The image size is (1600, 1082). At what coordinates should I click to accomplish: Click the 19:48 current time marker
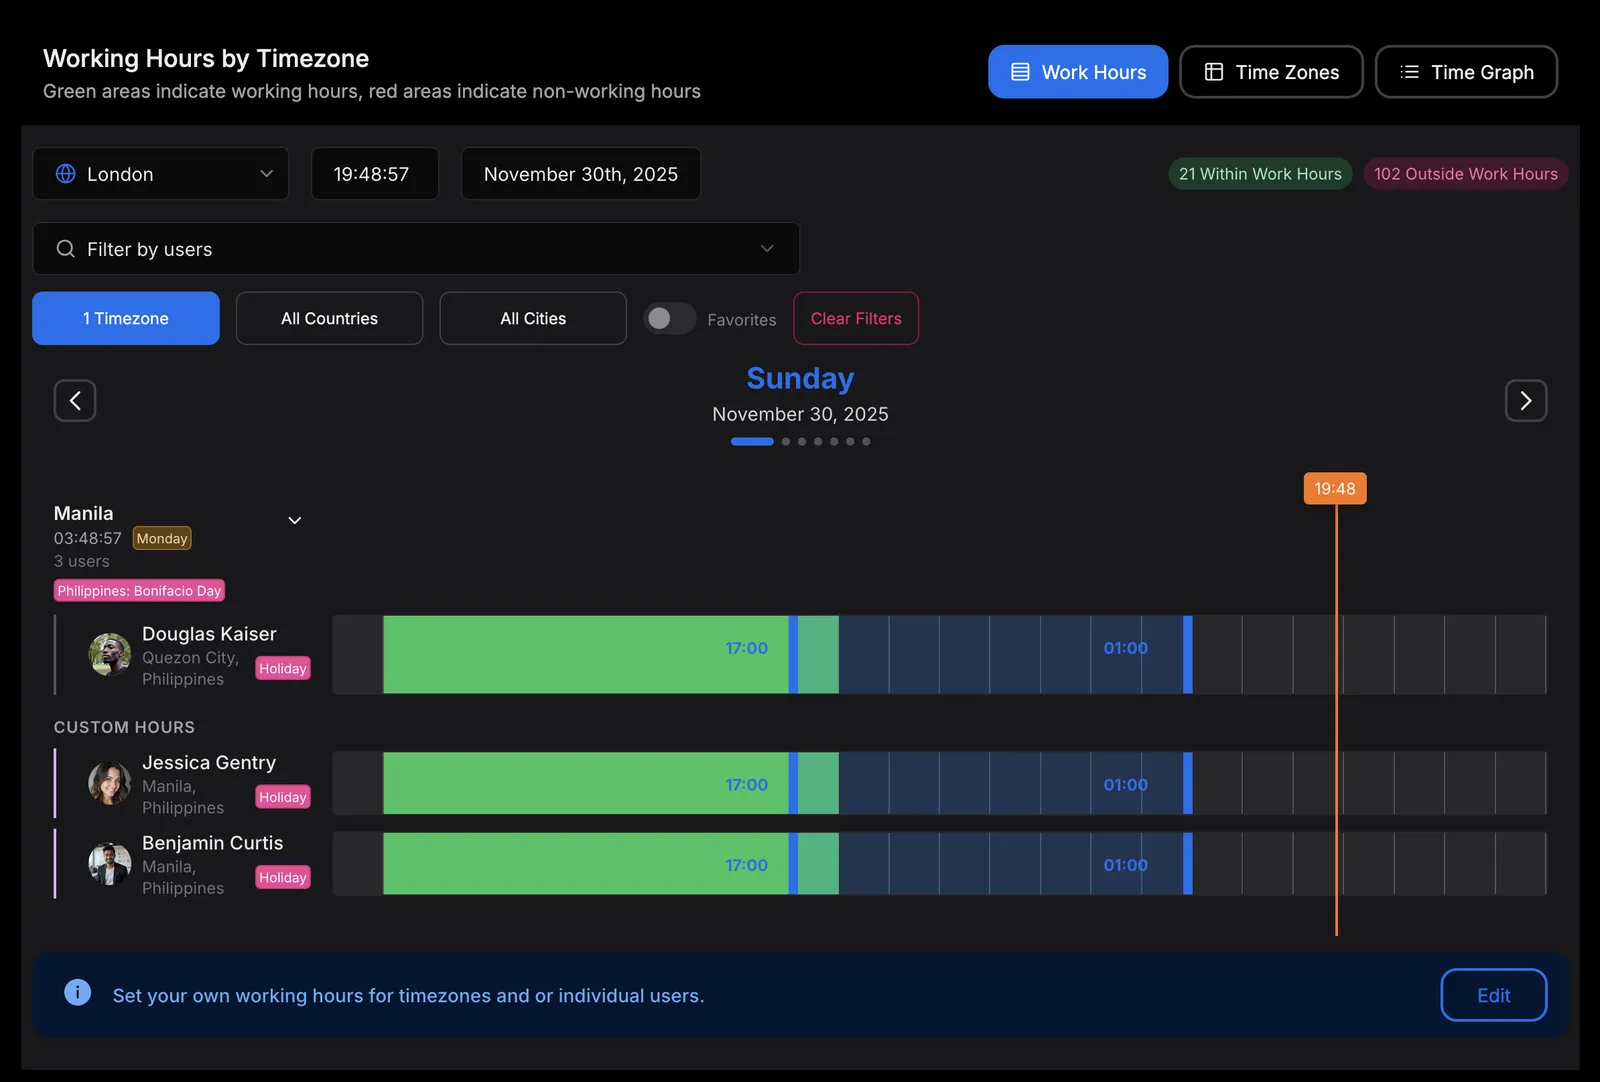tap(1335, 489)
